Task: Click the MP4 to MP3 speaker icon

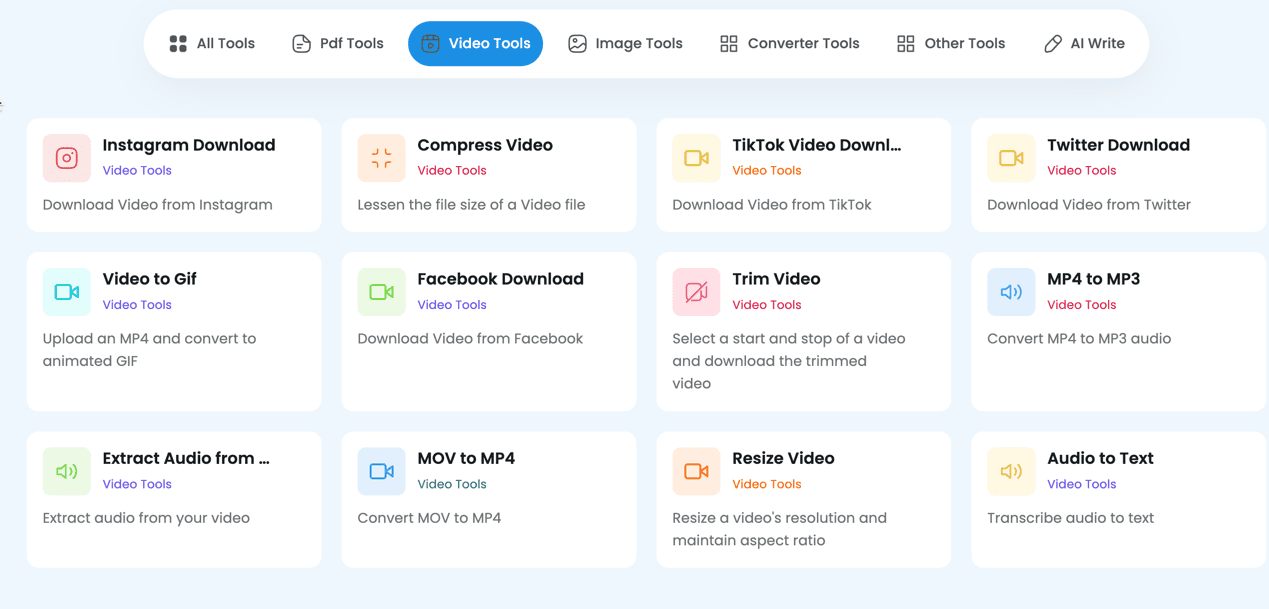Action: (x=1011, y=291)
